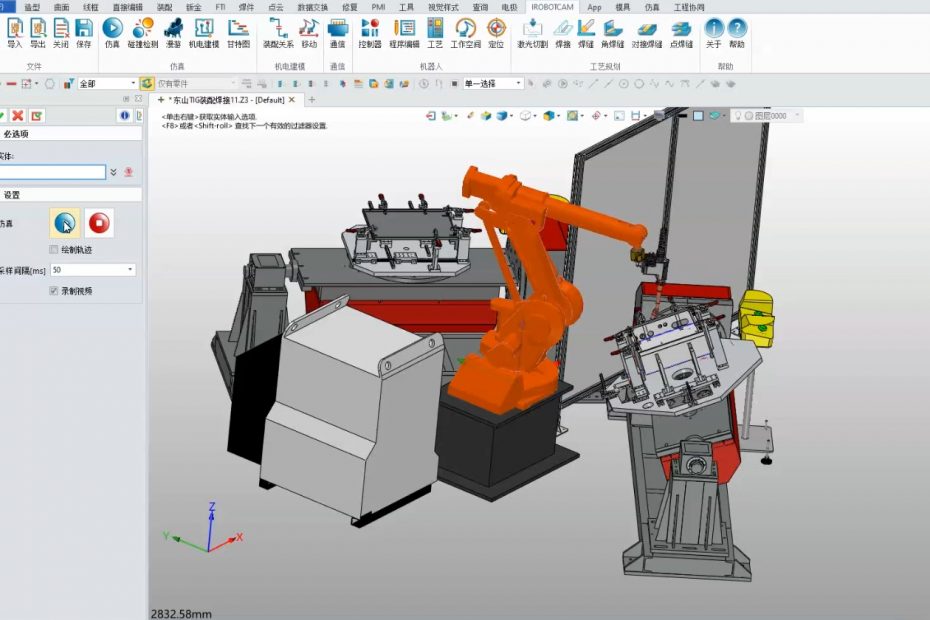This screenshot has height=620, width=930.
Task: Start simulation with the blue play button
Action: [x=65, y=223]
